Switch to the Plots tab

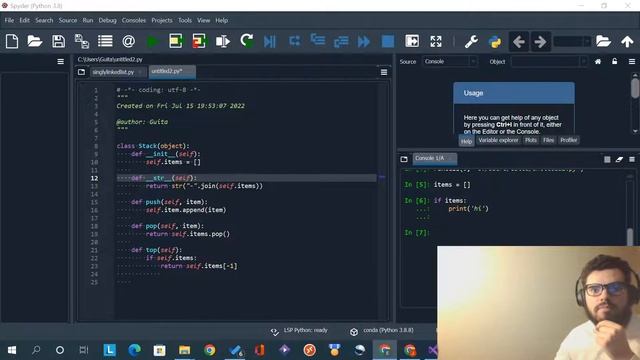click(531, 140)
